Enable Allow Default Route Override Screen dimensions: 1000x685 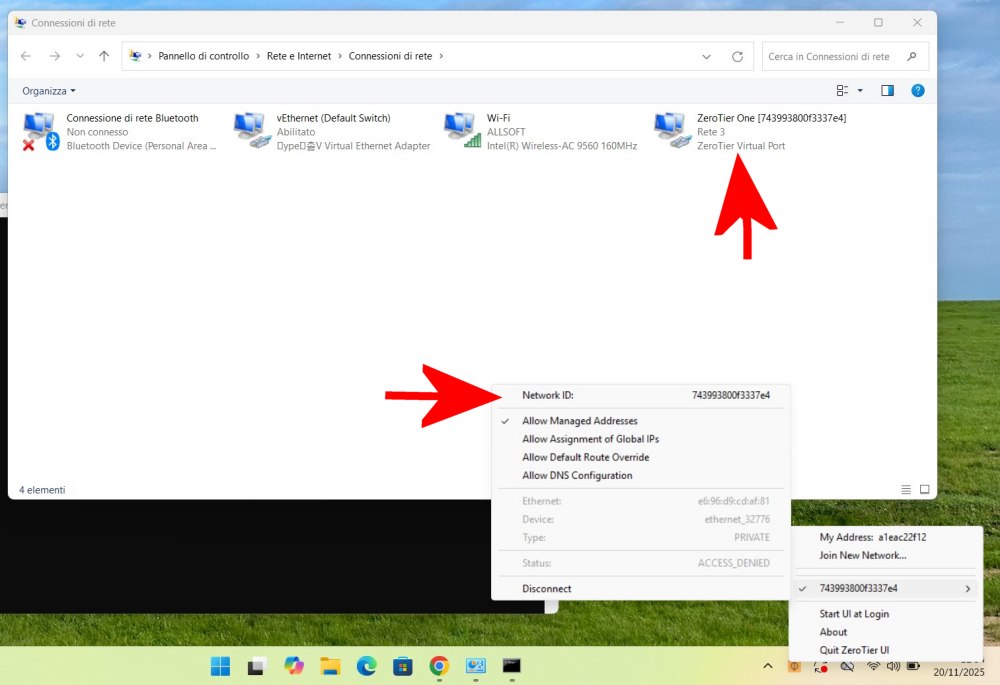pos(586,457)
